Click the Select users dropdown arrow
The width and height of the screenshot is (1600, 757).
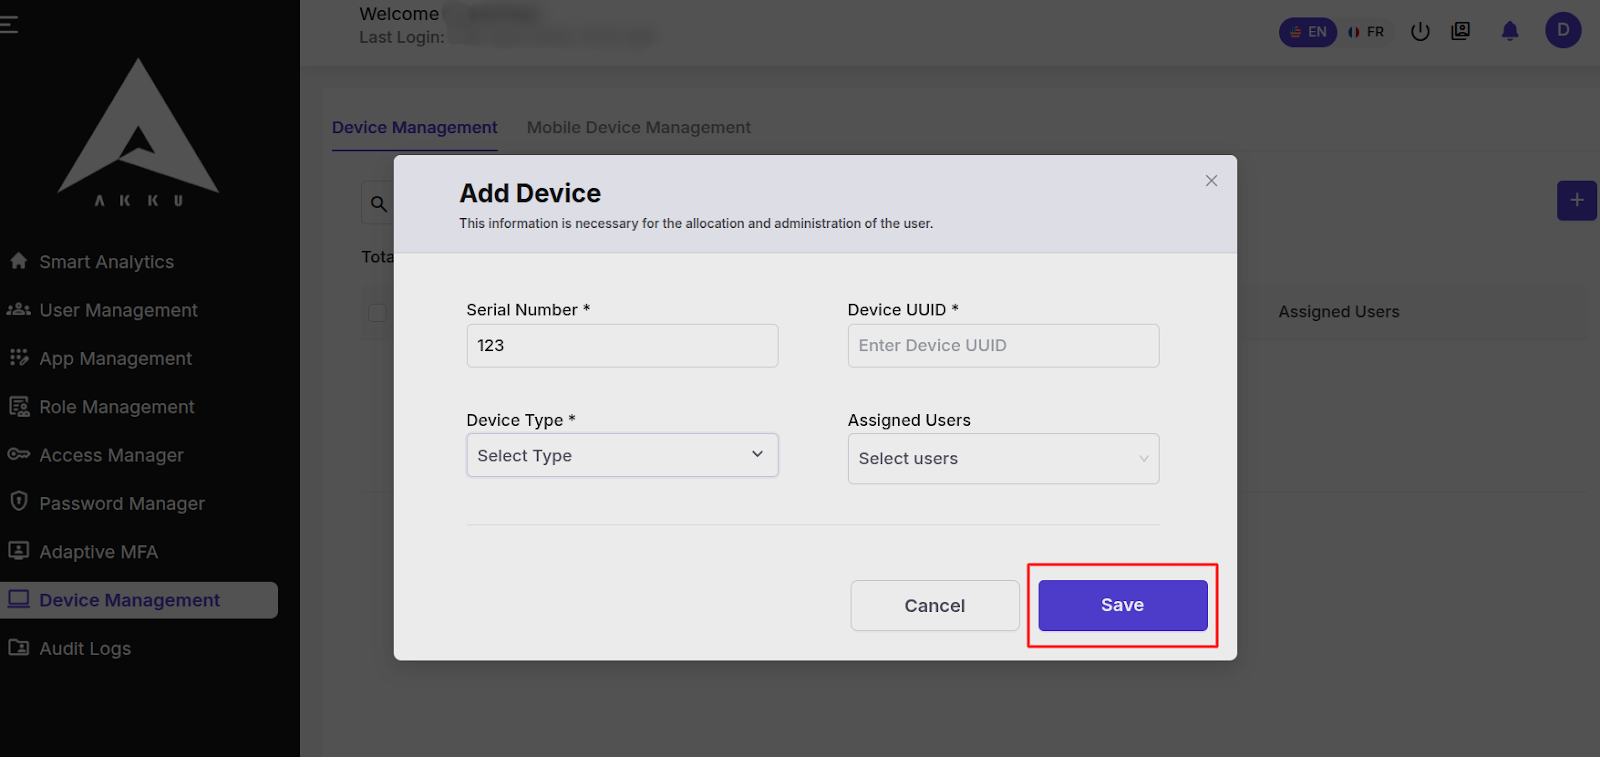[x=1143, y=459]
